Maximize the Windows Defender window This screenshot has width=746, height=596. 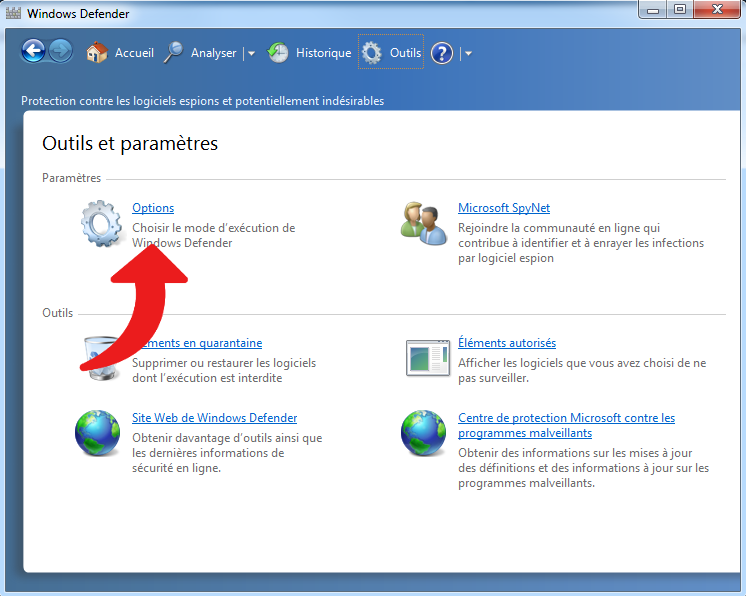(x=680, y=10)
